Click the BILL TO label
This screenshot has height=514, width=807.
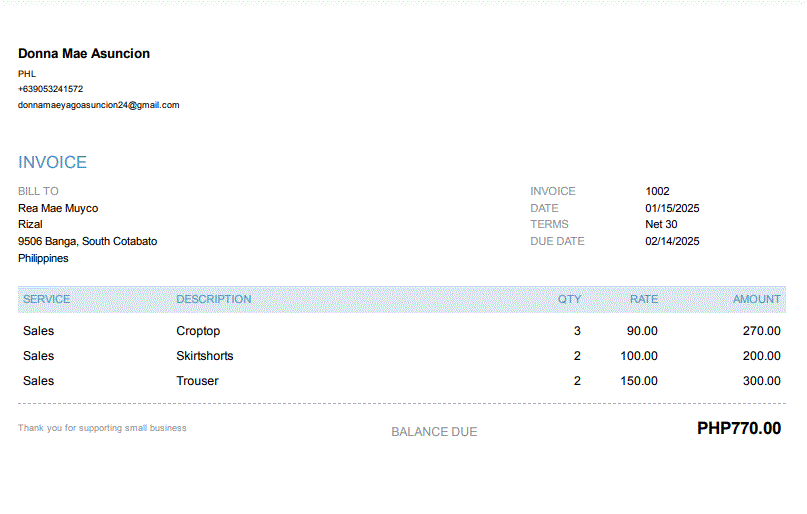click(x=38, y=191)
